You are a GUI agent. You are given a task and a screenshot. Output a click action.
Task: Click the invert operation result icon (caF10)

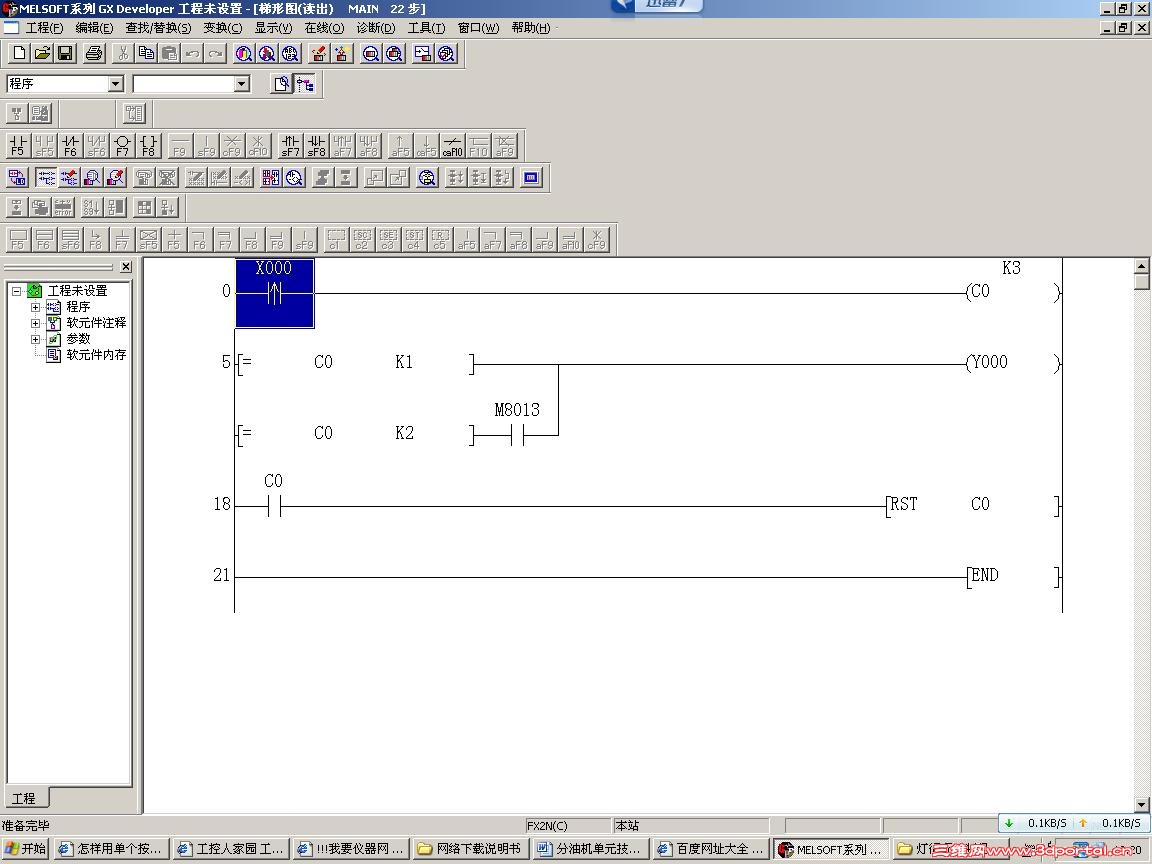(x=453, y=145)
